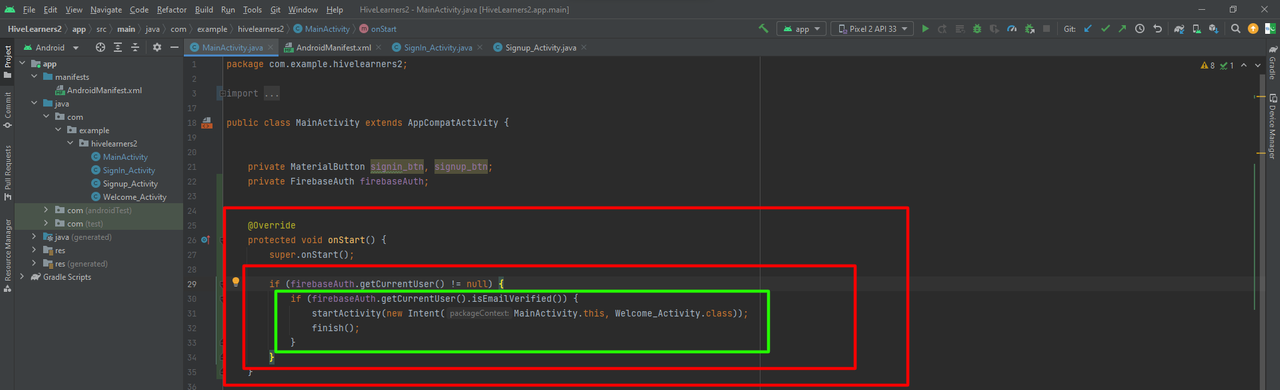Show Git history clock icon
Screen dimensions: 1280x390
1139,29
